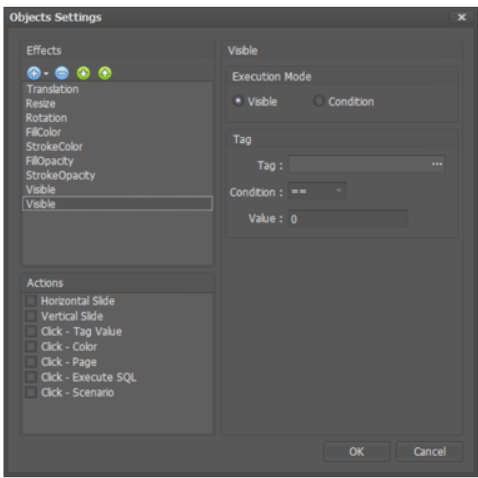Image resolution: width=478 pixels, height=478 pixels.
Task: Click the first green move arrow icon
Action: [83, 73]
